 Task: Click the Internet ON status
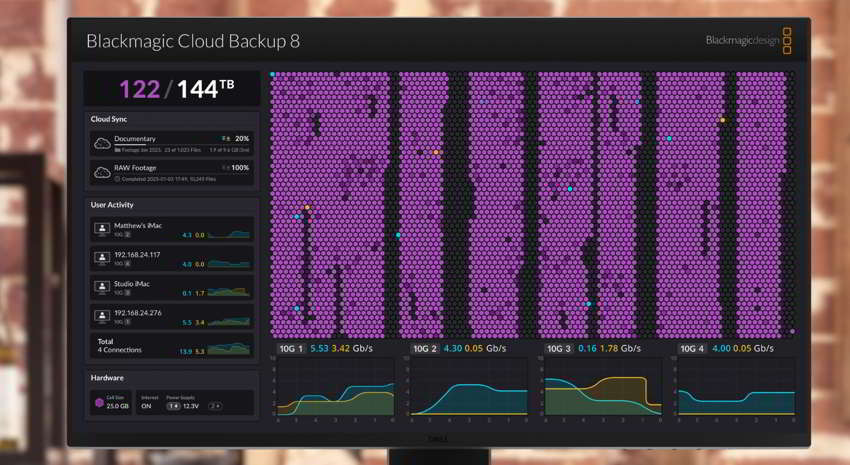coord(146,406)
